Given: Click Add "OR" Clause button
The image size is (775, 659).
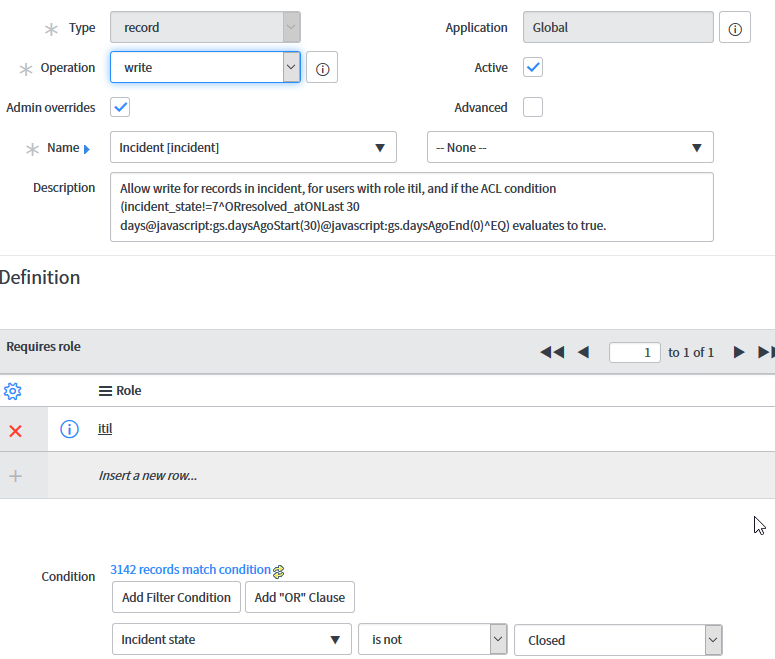Looking at the screenshot, I should pos(300,597).
